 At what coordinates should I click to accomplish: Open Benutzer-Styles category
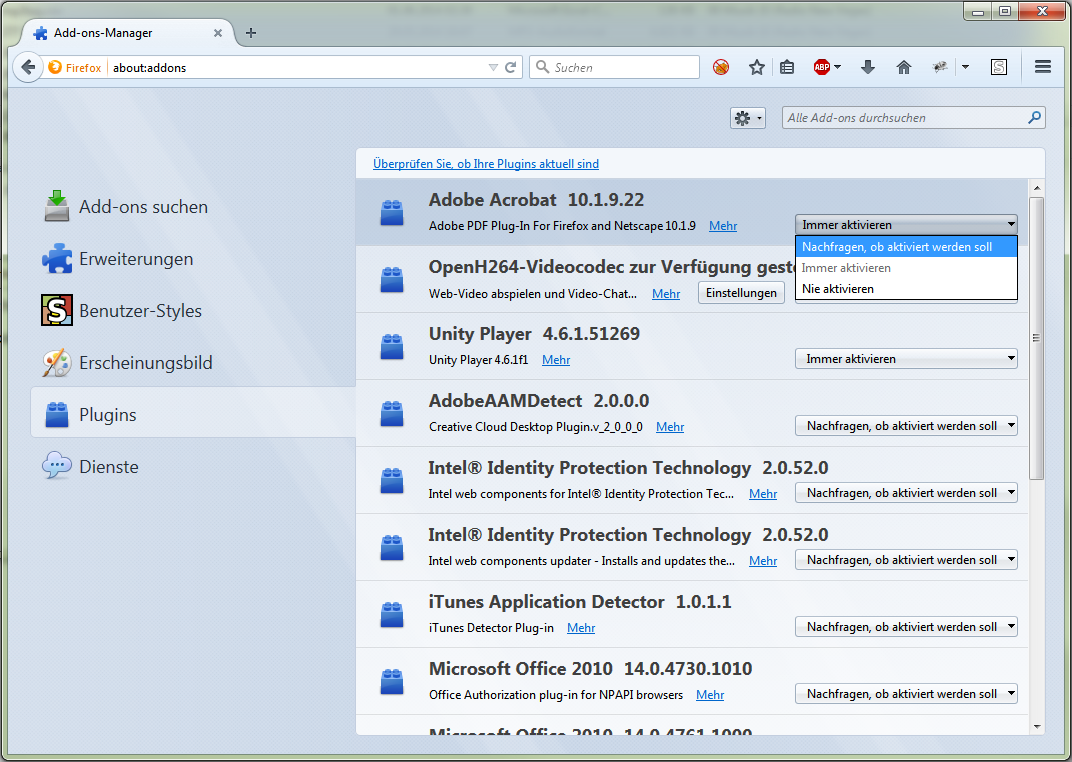click(193, 310)
